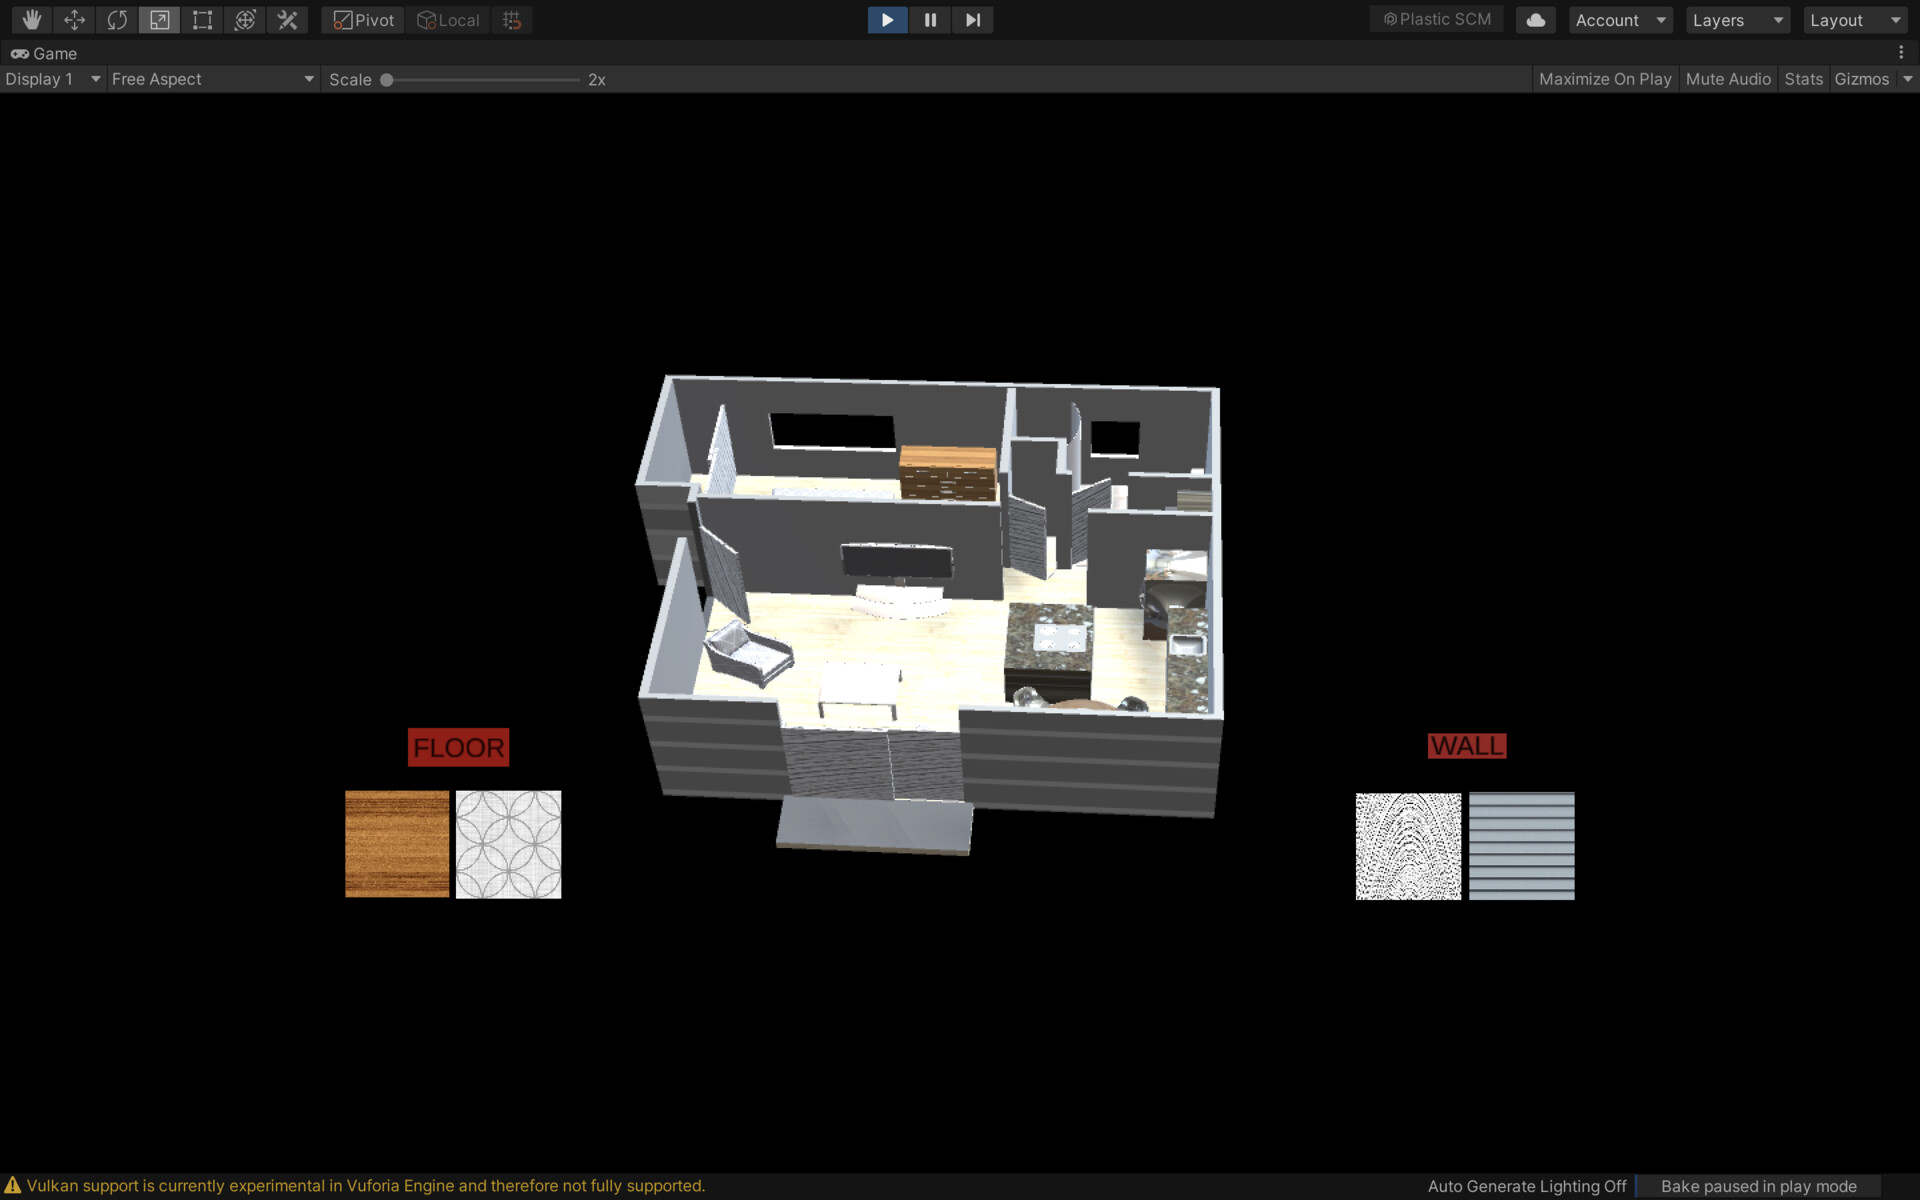Open the Layers dropdown
Image resolution: width=1920 pixels, height=1200 pixels.
tap(1736, 19)
